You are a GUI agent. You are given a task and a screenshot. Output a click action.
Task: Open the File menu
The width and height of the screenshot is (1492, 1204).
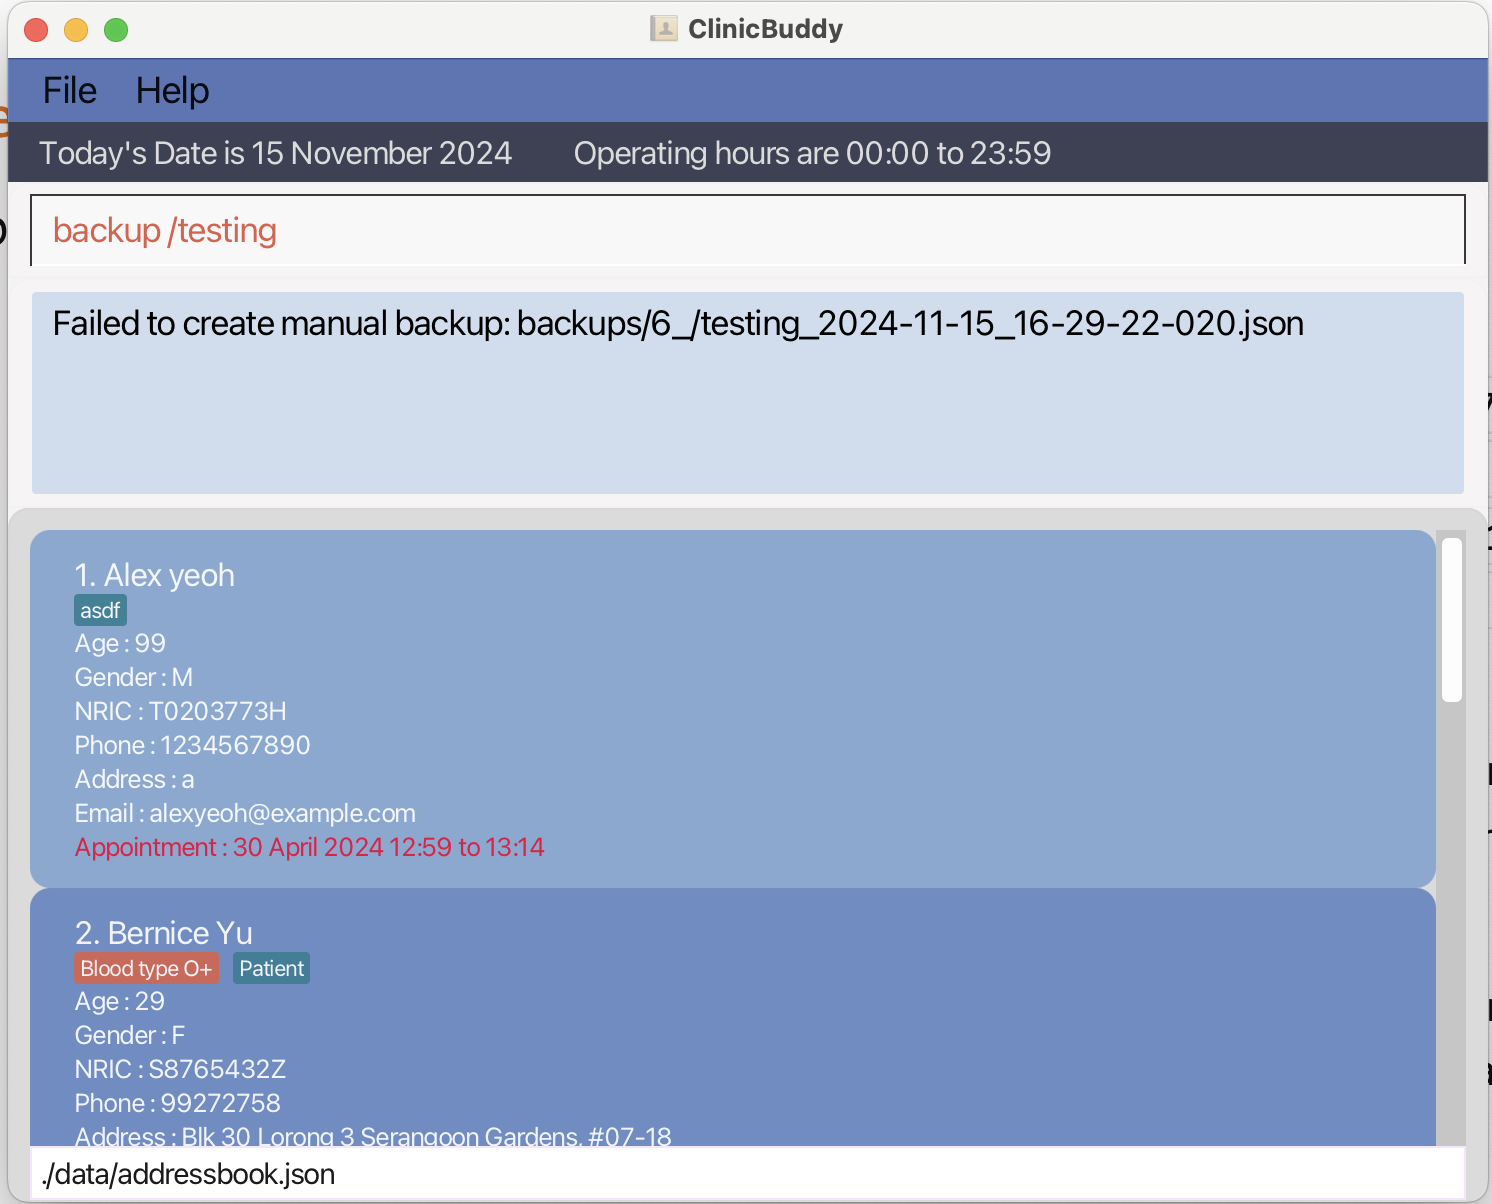click(70, 91)
